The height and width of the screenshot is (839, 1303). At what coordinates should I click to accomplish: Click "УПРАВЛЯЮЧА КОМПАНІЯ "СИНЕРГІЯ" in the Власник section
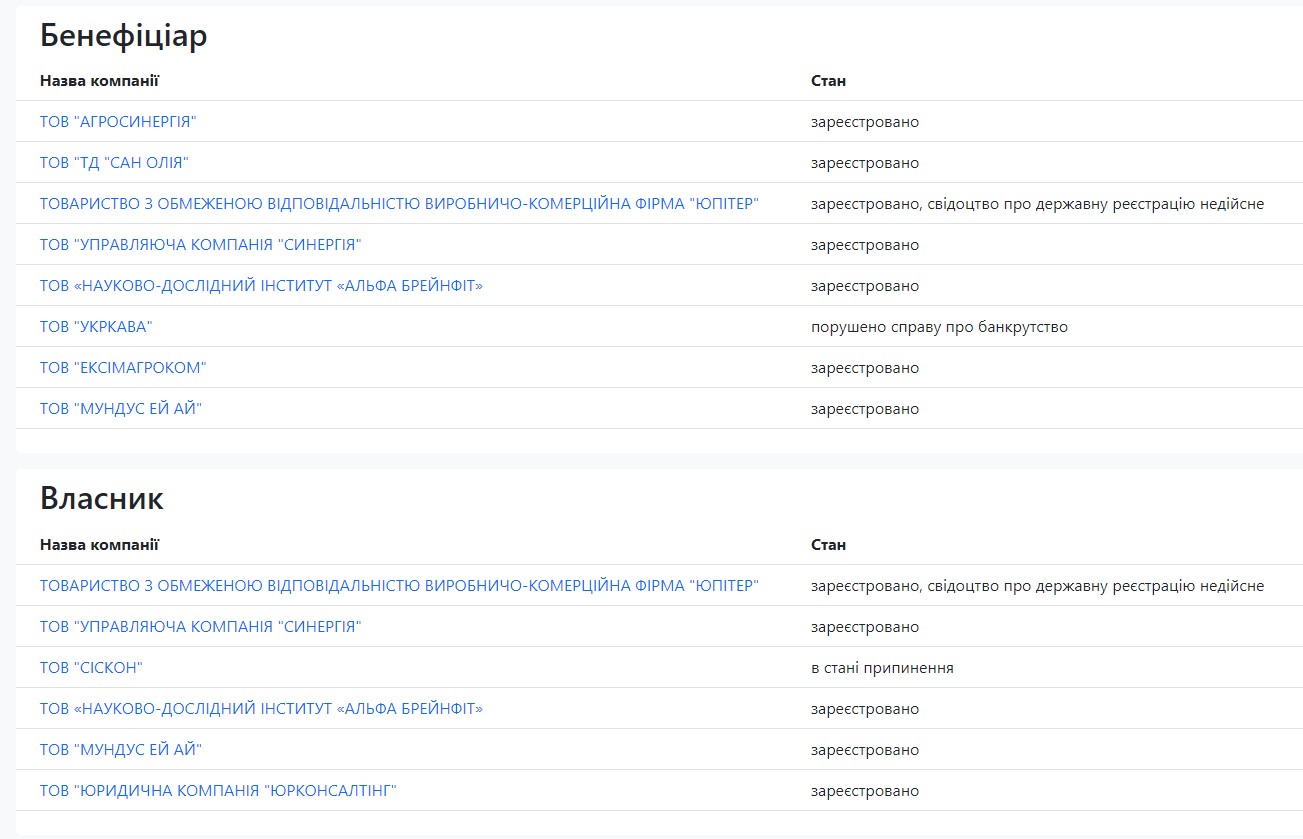[x=200, y=627]
